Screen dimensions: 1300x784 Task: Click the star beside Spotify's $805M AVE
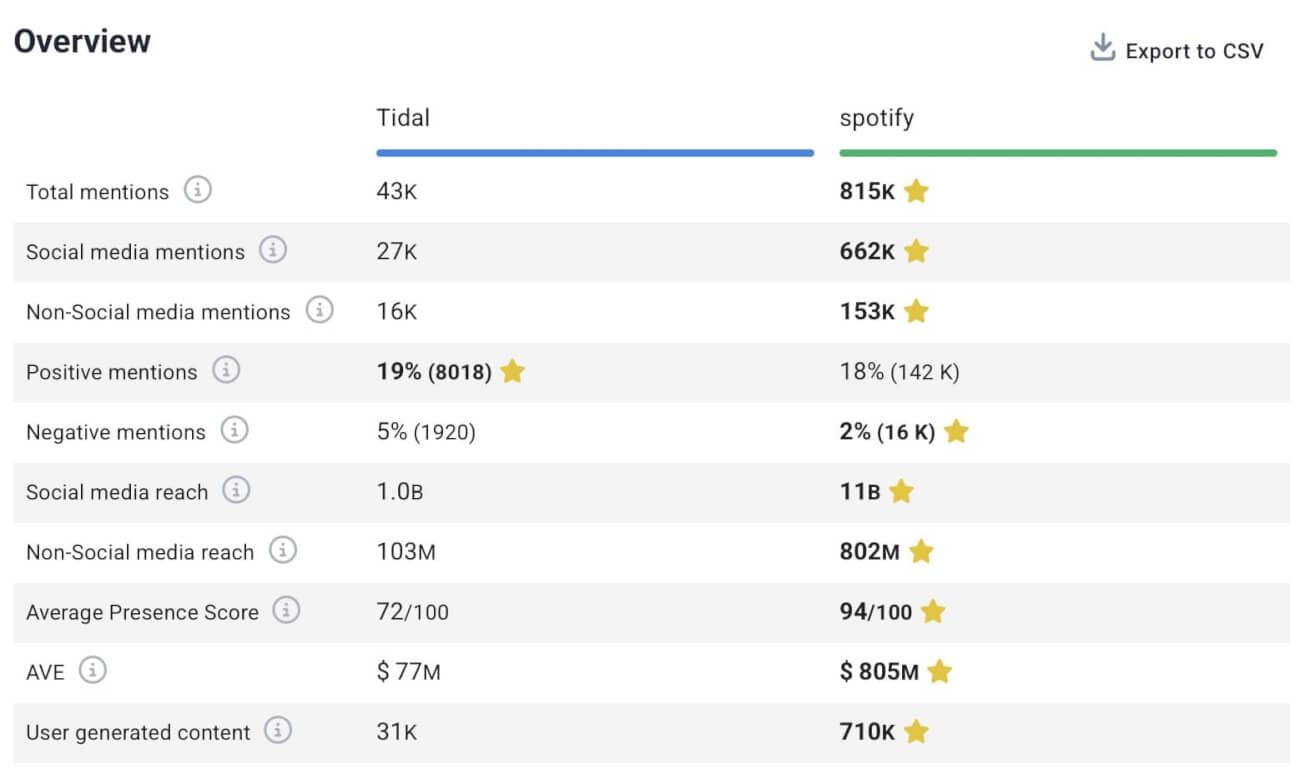click(941, 672)
